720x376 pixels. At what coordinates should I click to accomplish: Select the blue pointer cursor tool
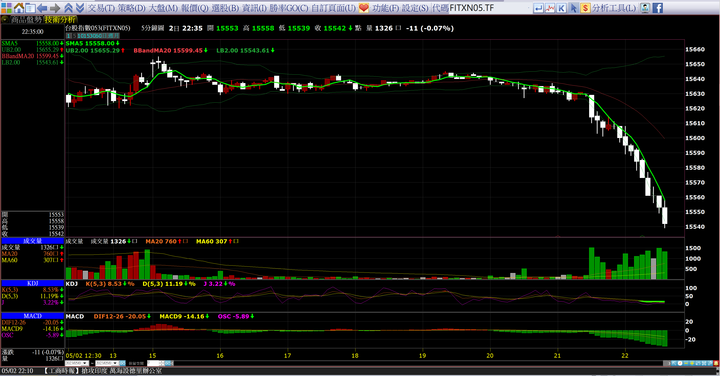point(573,8)
